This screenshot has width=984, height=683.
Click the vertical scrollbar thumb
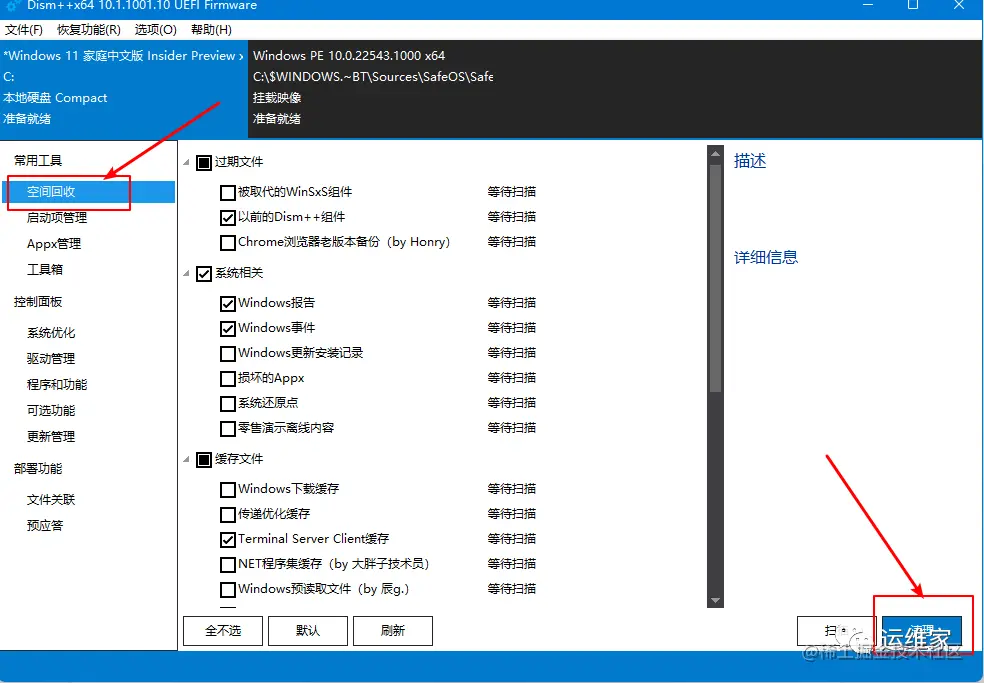[x=715, y=278]
